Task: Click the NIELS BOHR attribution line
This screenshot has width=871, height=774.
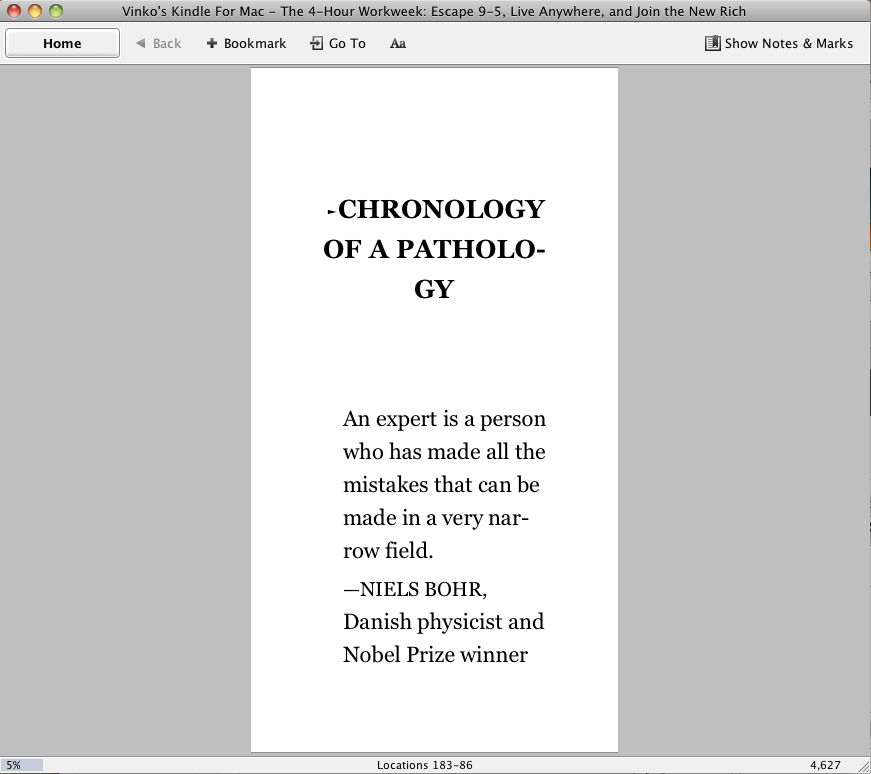Action: click(x=415, y=589)
